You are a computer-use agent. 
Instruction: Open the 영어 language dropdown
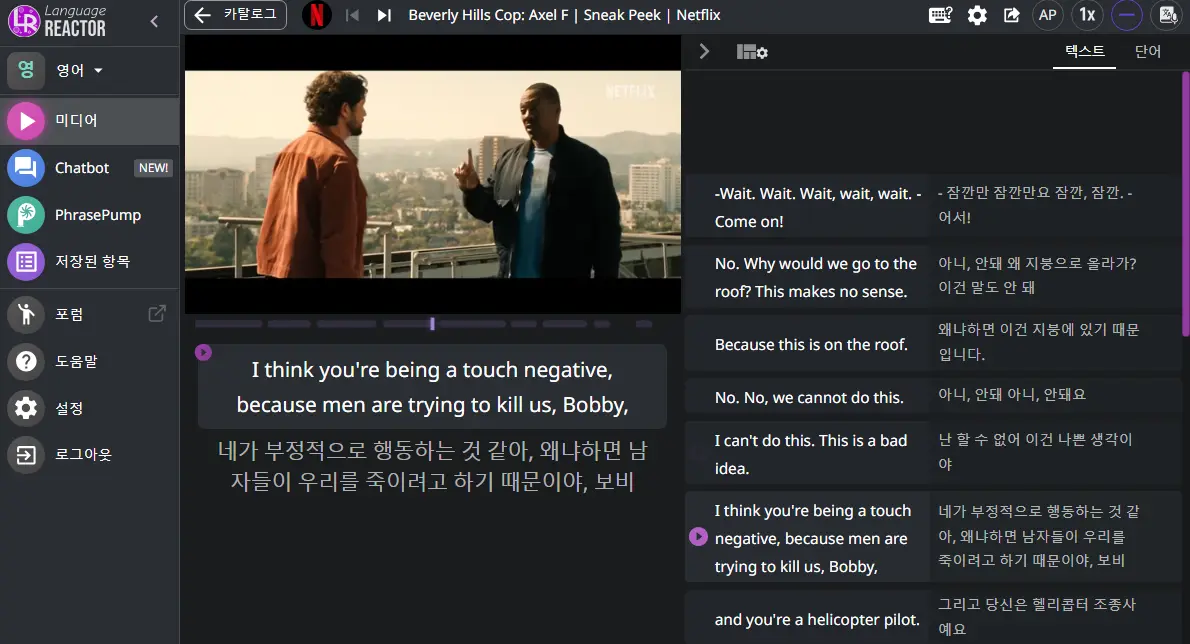[79, 71]
